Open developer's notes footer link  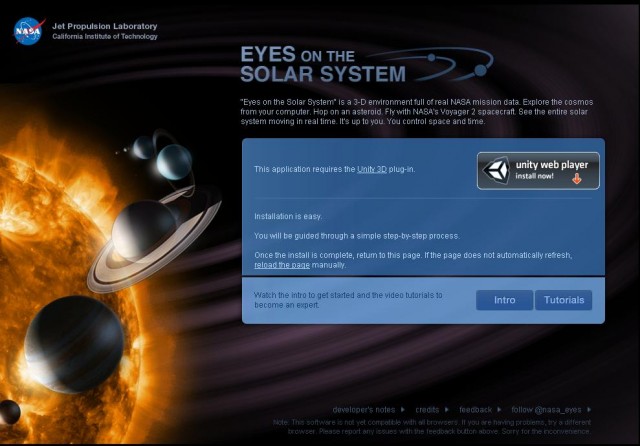(364, 409)
